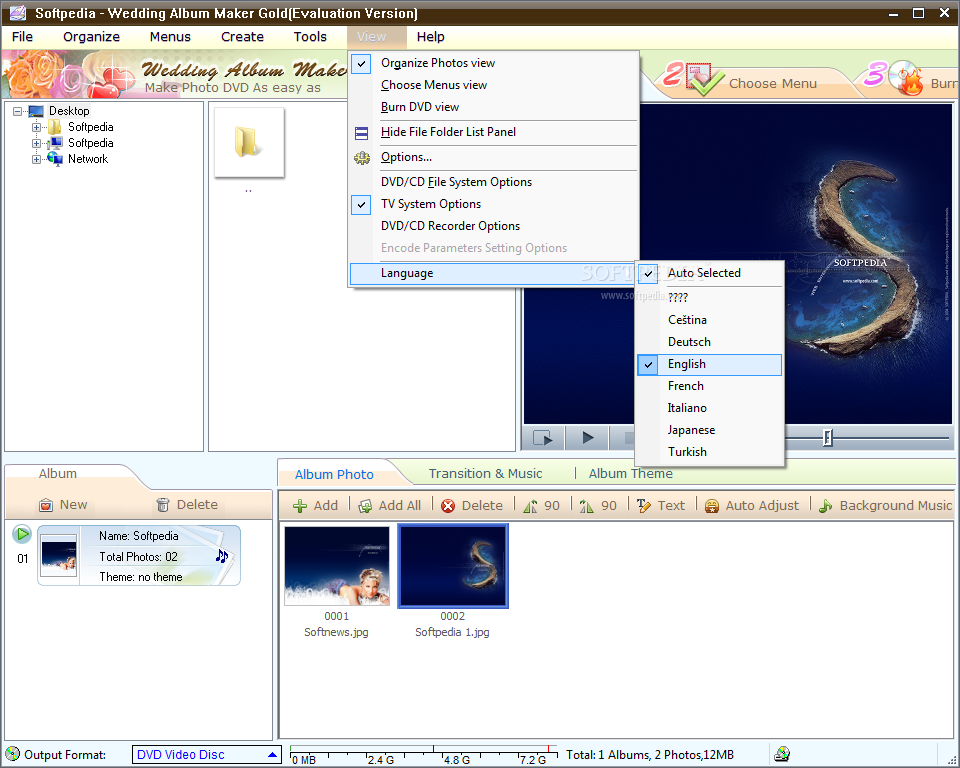Click the step 3 Burn disc icon
Screen dimensions: 960x768
pos(906,78)
